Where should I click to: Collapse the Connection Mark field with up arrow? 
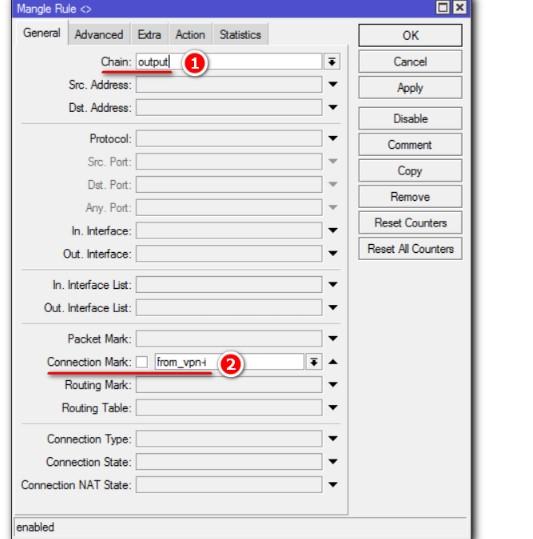(333, 362)
